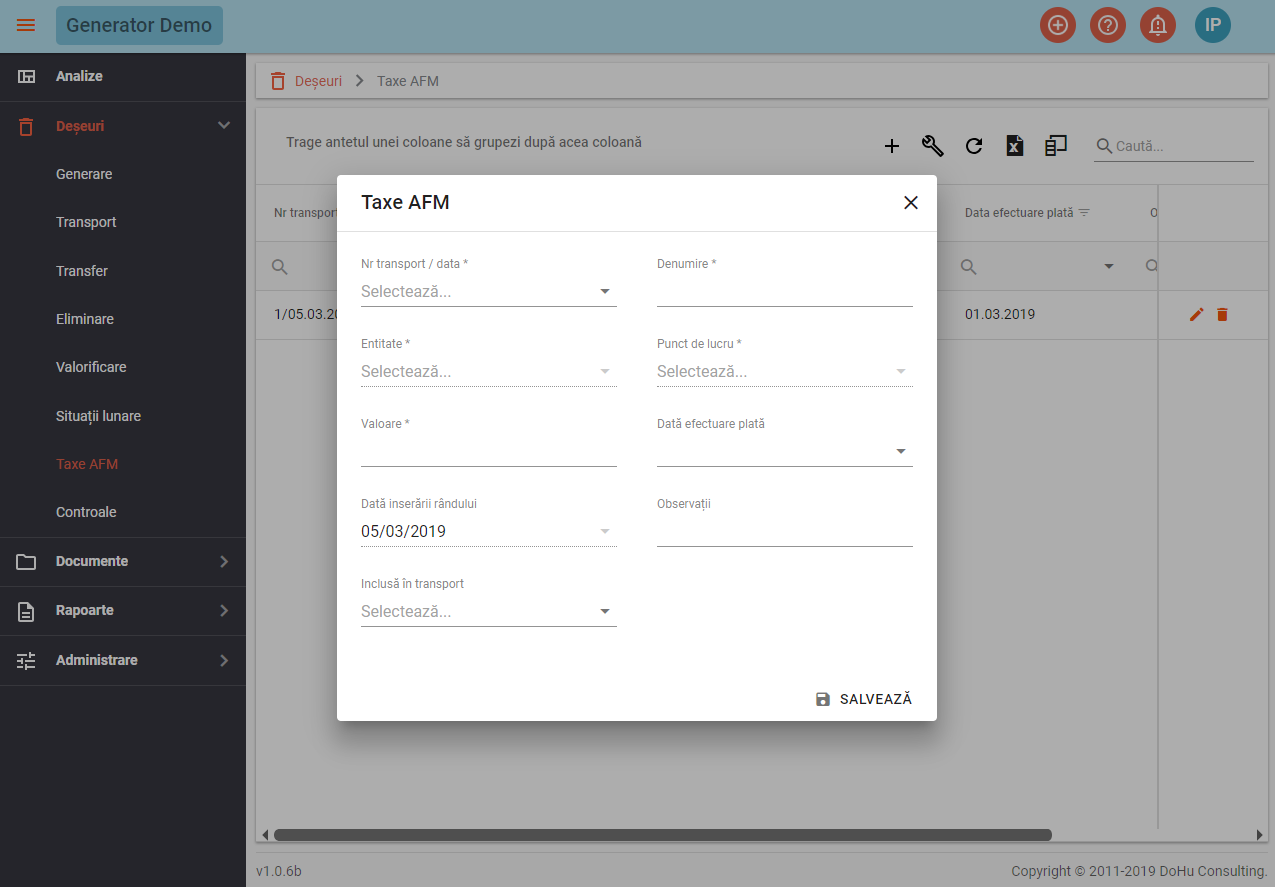
Task: Click the 01.03.2019 table cell
Action: point(1000,315)
